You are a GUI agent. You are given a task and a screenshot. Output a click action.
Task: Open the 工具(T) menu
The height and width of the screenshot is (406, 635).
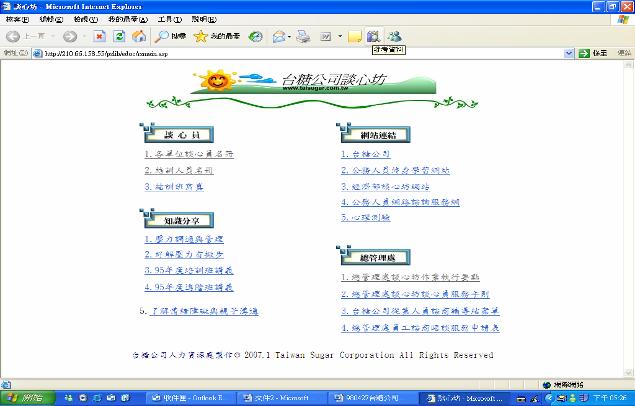170,19
